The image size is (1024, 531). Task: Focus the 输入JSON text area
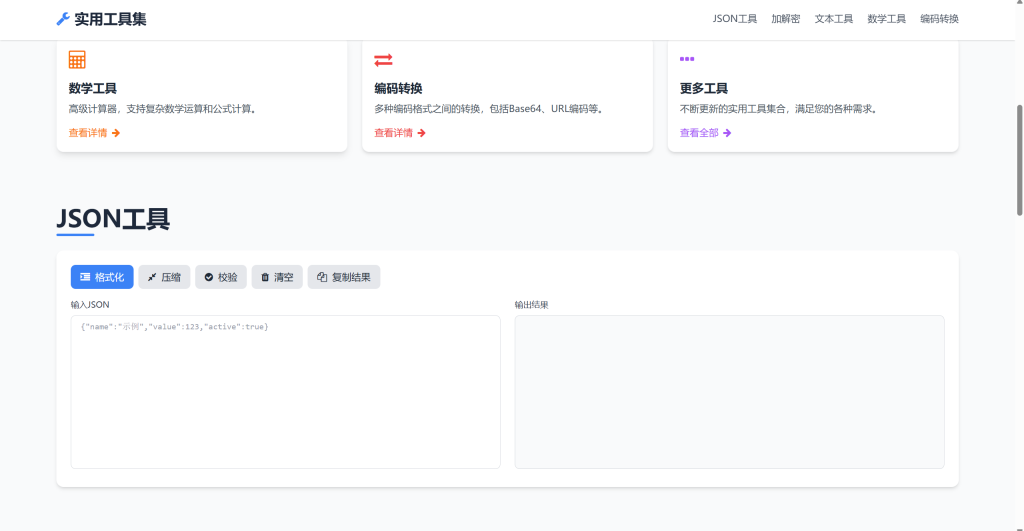(285, 392)
